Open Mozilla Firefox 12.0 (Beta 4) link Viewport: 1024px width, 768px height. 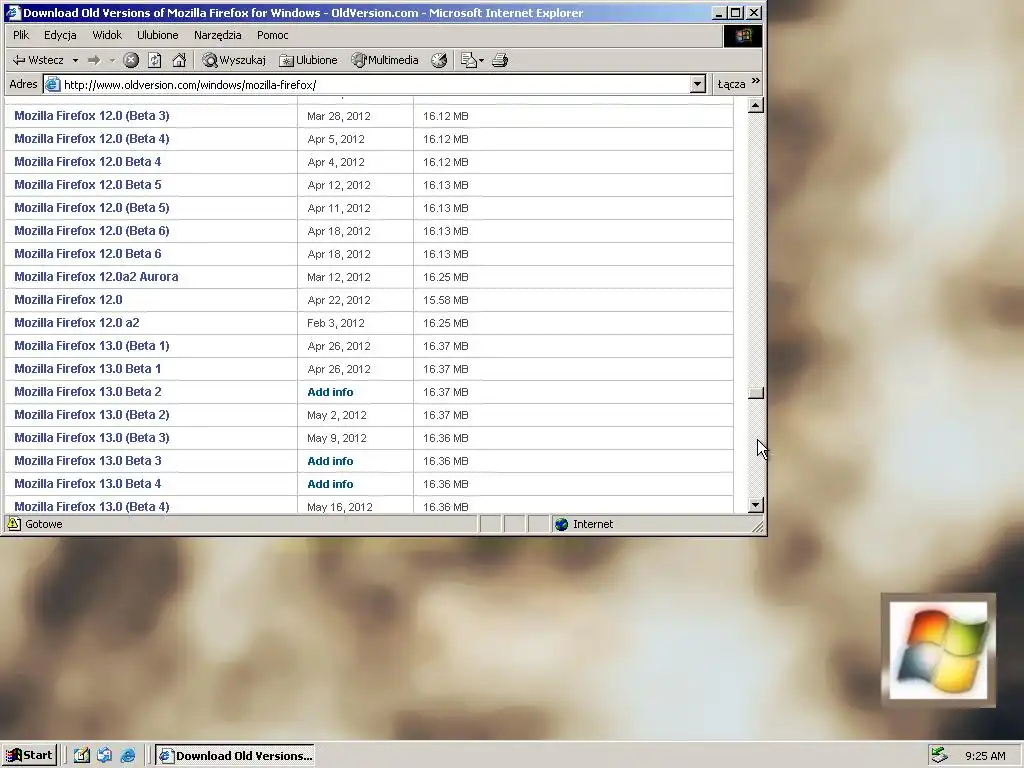click(91, 138)
